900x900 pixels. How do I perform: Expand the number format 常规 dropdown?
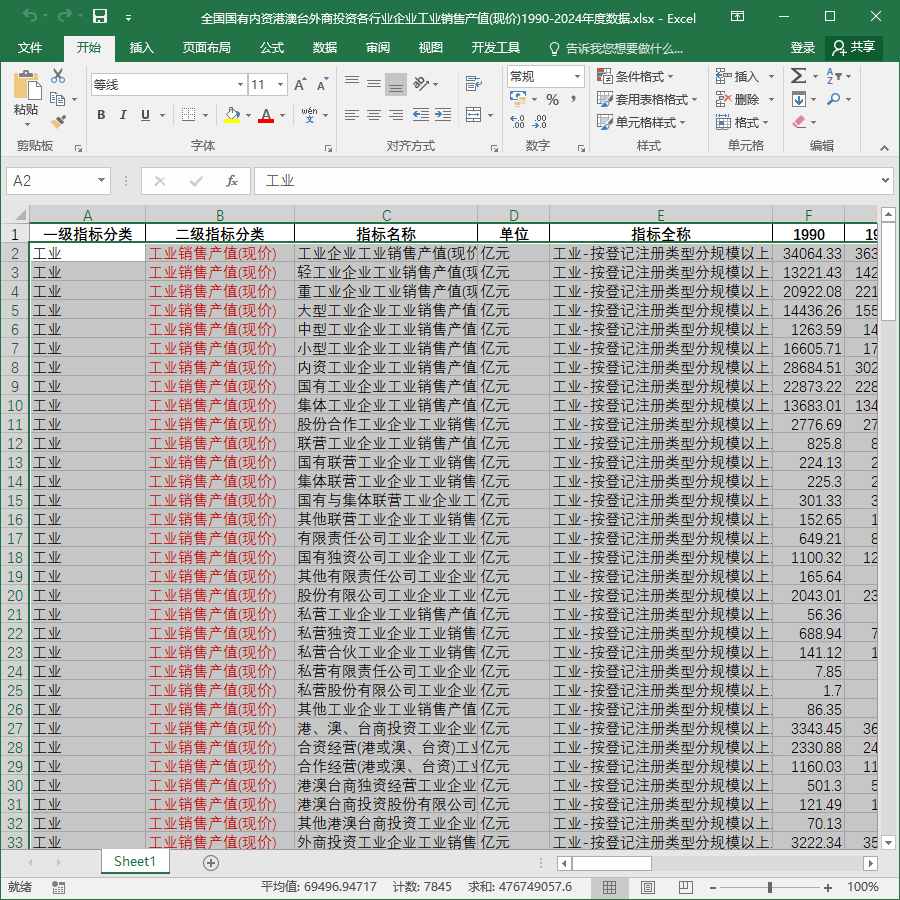(x=577, y=76)
